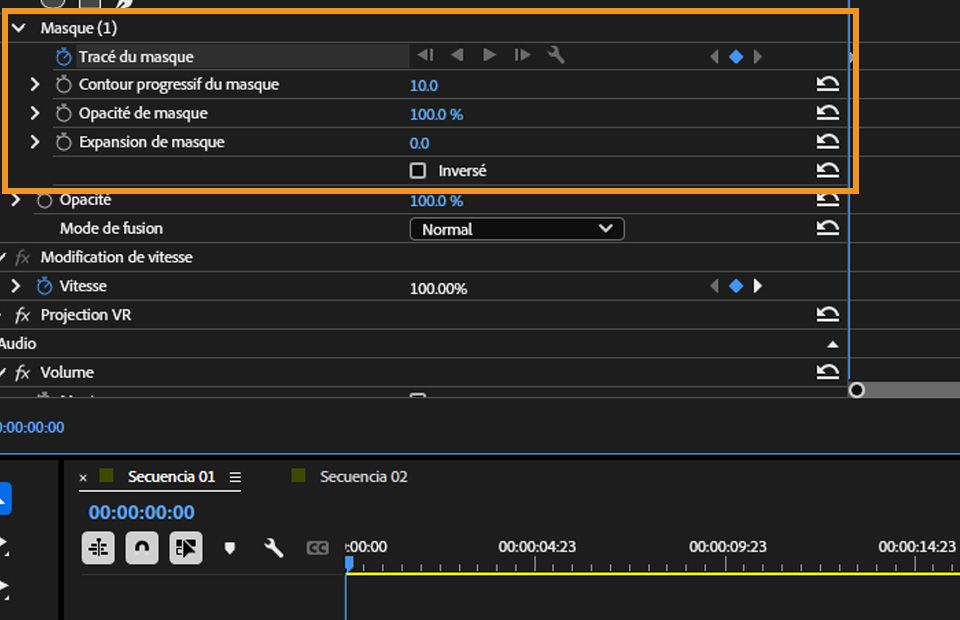Image resolution: width=960 pixels, height=620 pixels.
Task: Edit mask feather value 10.0
Action: point(424,86)
